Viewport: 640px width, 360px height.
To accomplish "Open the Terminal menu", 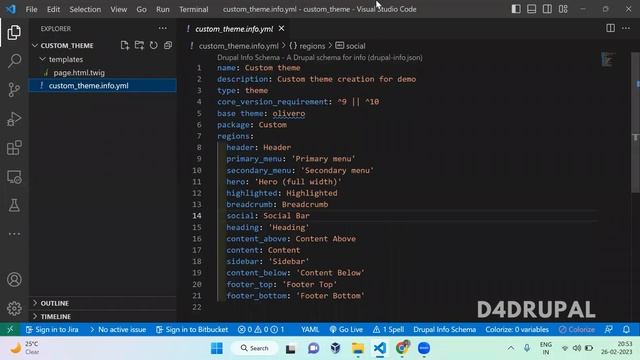I will (x=193, y=9).
